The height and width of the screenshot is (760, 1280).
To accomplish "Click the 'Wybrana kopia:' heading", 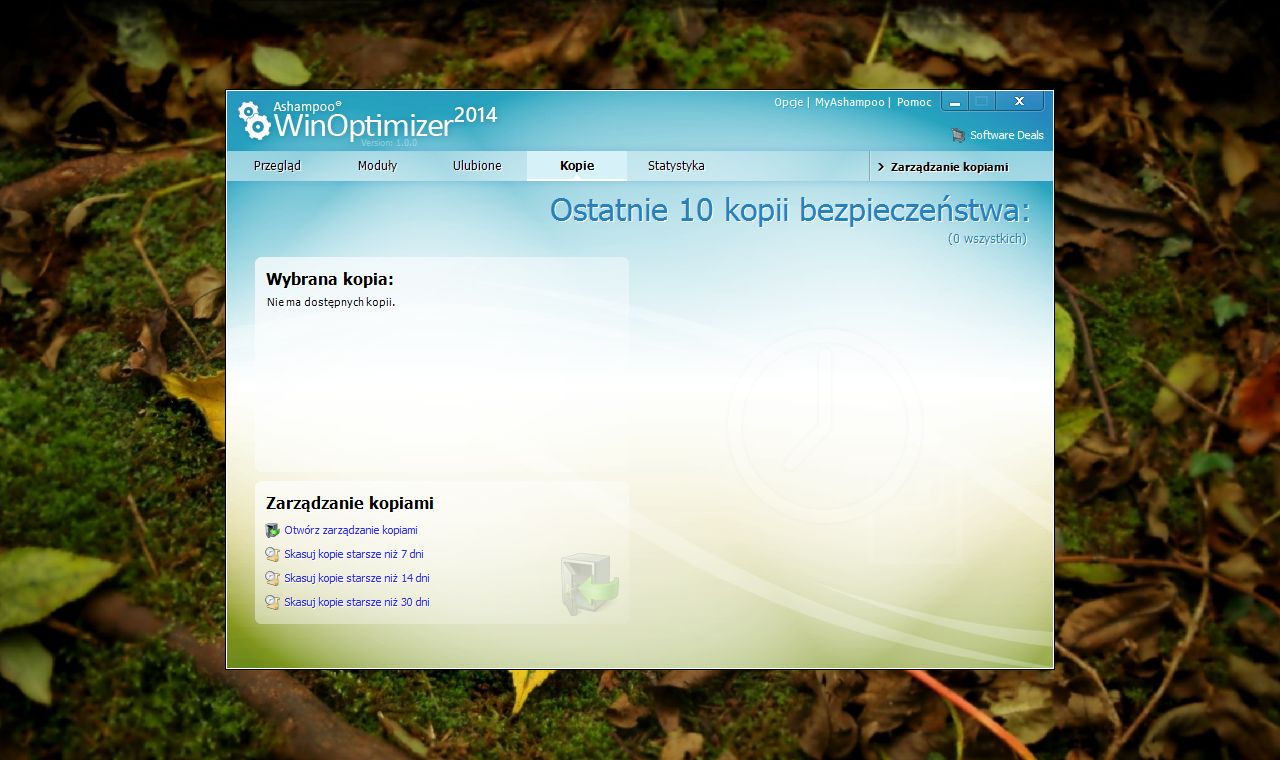I will tap(330, 279).
